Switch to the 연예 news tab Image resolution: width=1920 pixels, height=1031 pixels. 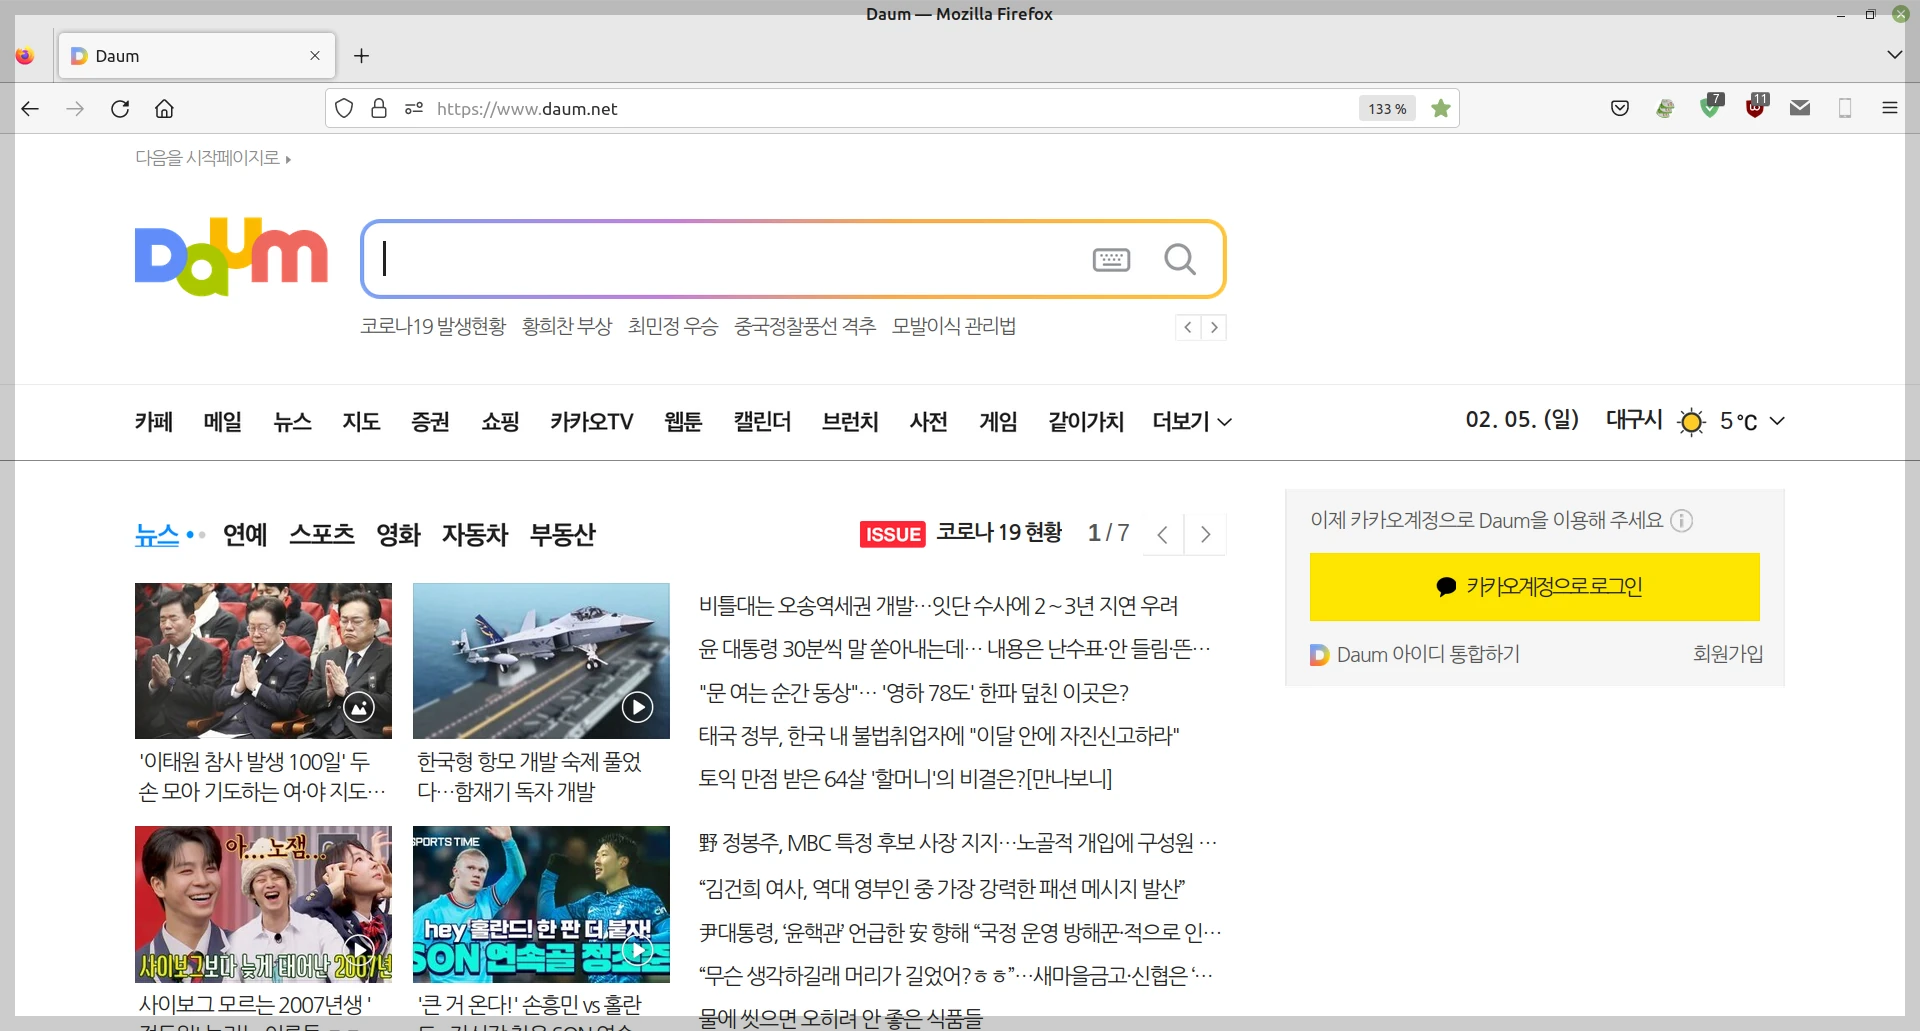pyautogui.click(x=245, y=535)
